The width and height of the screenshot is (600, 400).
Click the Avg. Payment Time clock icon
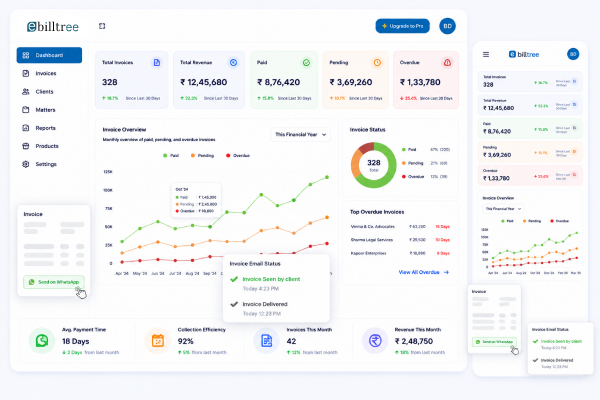(42, 341)
